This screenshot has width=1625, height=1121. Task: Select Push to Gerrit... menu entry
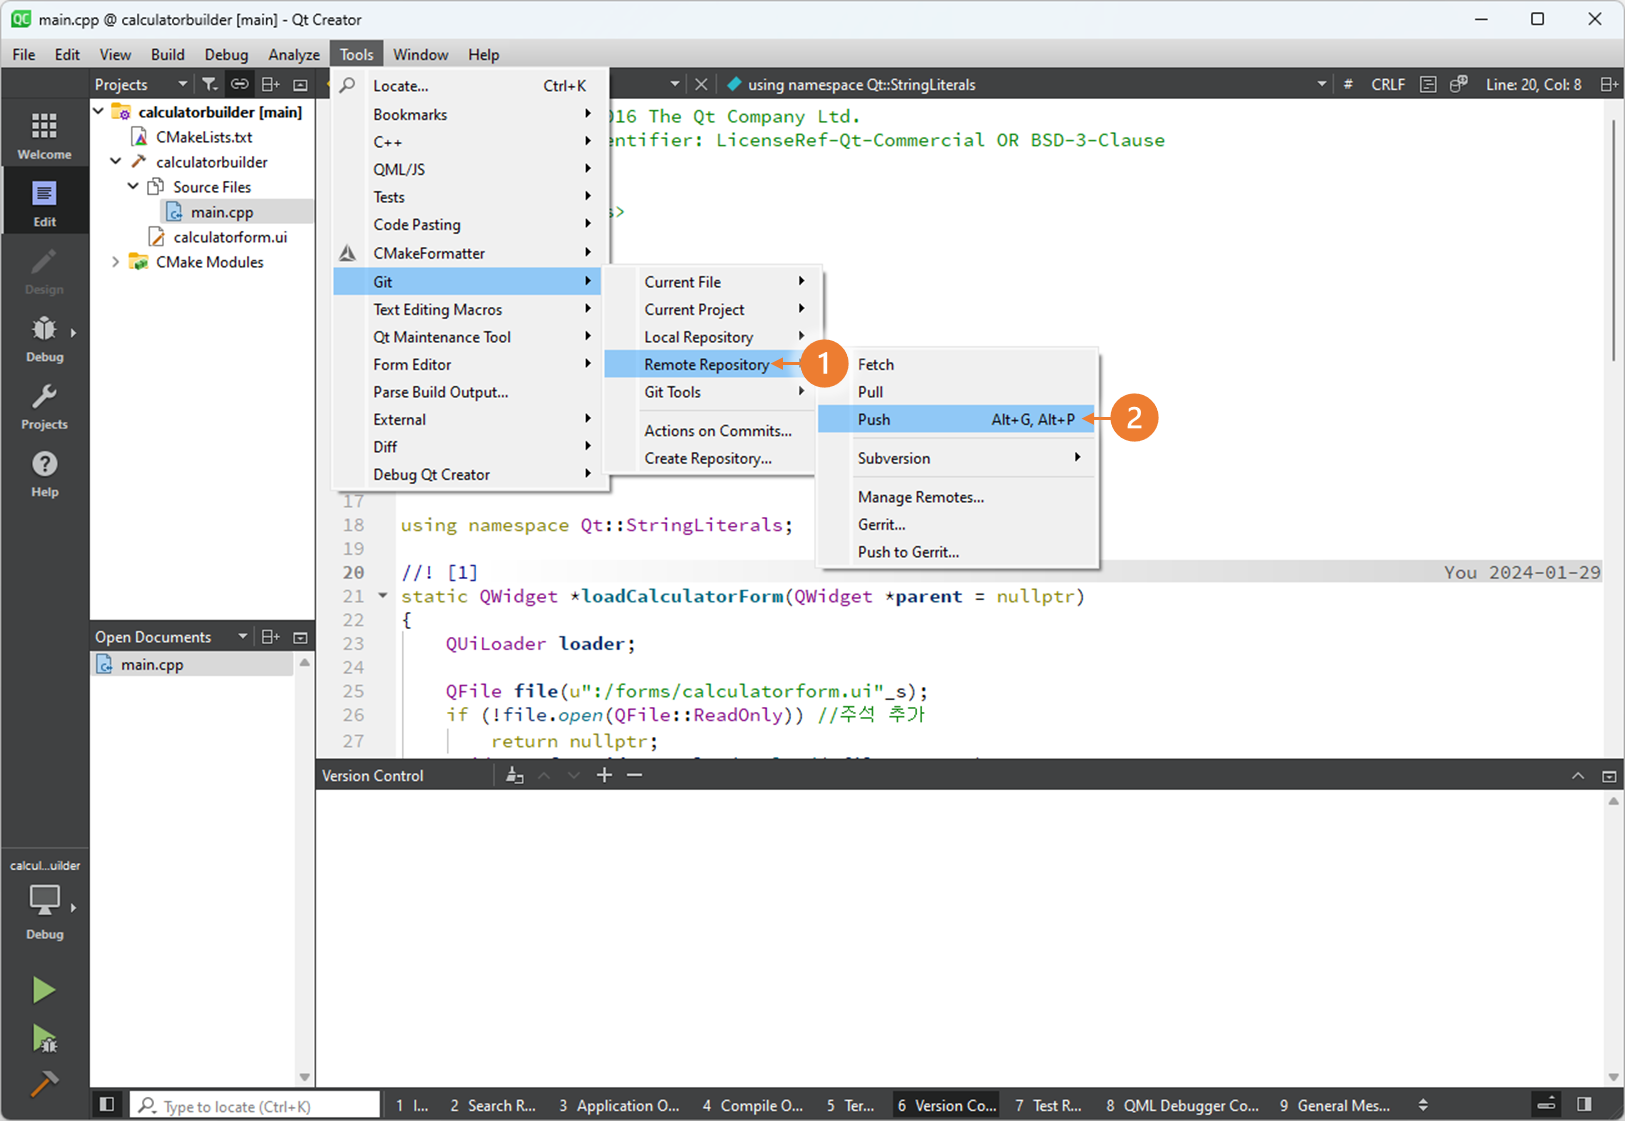click(958, 552)
